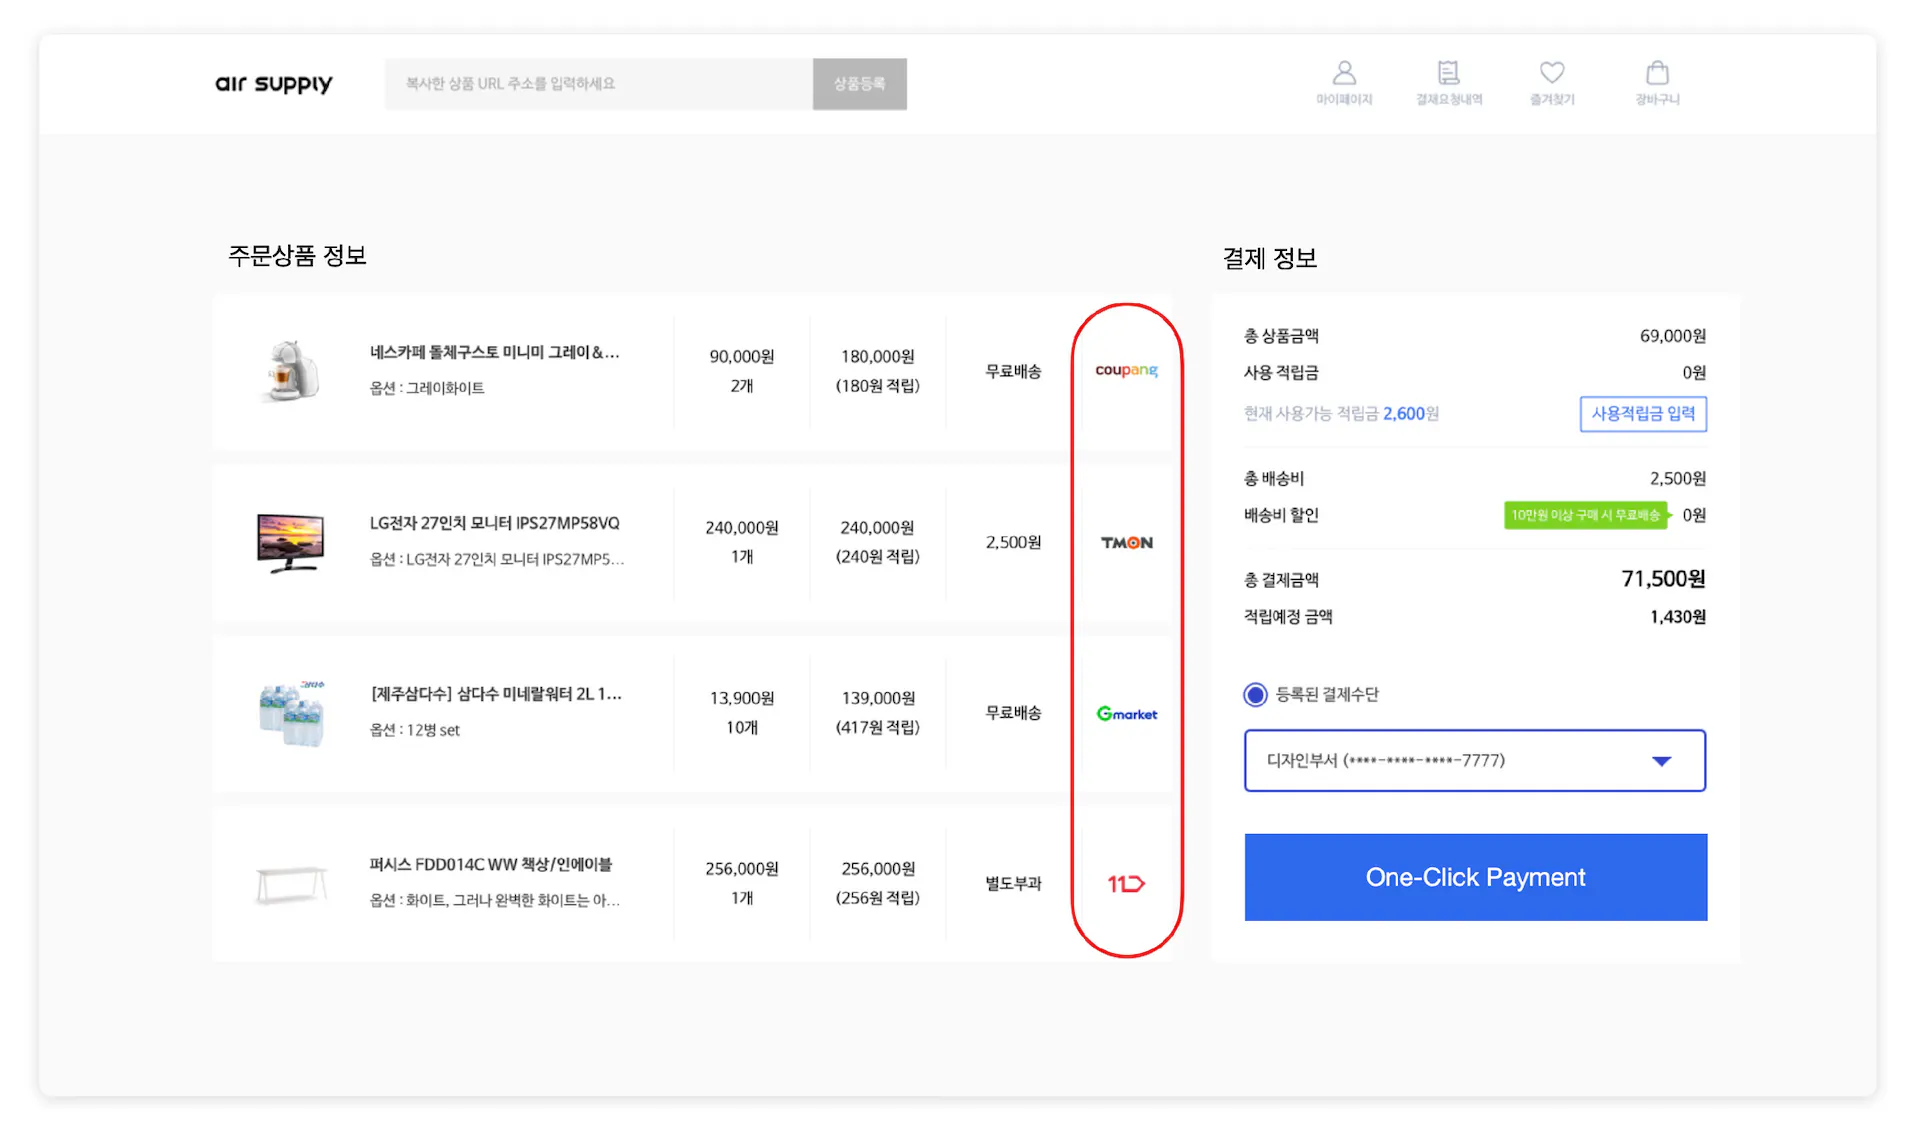This screenshot has height=1139, width=1920.
Task: Click the card selector dropdown arrow
Action: coord(1662,760)
